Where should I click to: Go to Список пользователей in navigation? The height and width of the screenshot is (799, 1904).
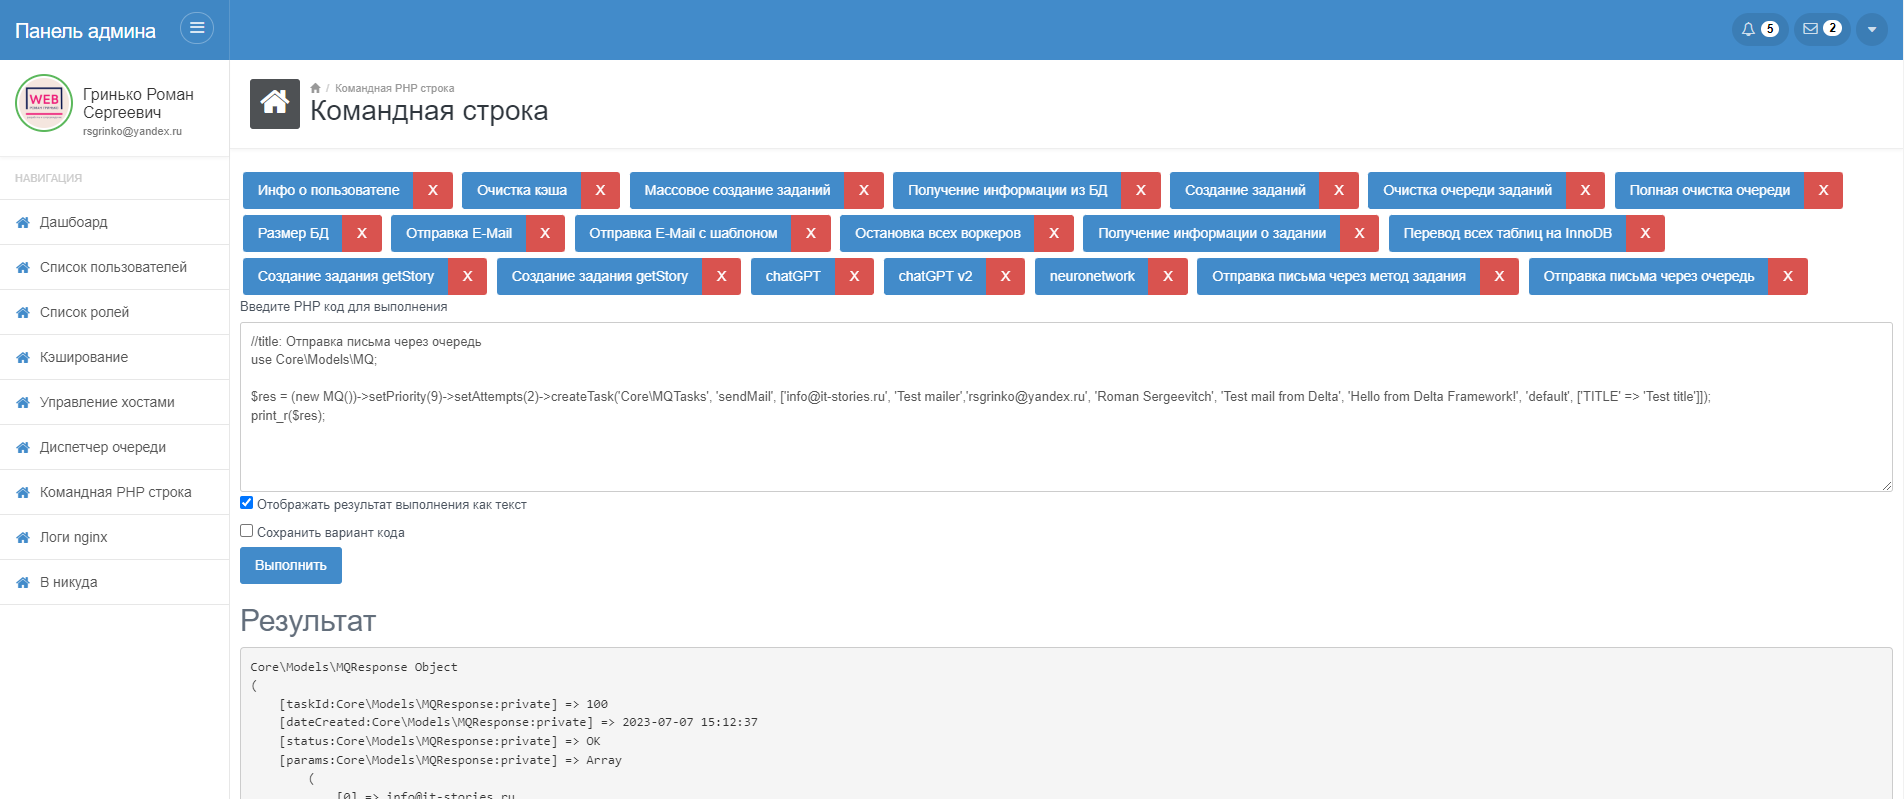(x=113, y=267)
